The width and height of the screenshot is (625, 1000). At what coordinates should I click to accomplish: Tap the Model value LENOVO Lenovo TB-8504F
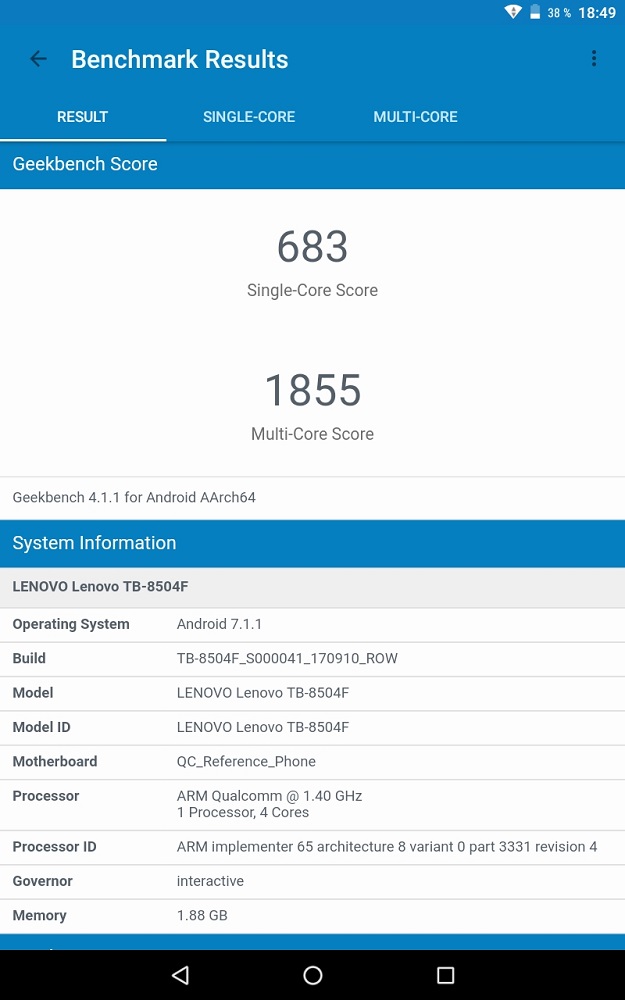263,693
